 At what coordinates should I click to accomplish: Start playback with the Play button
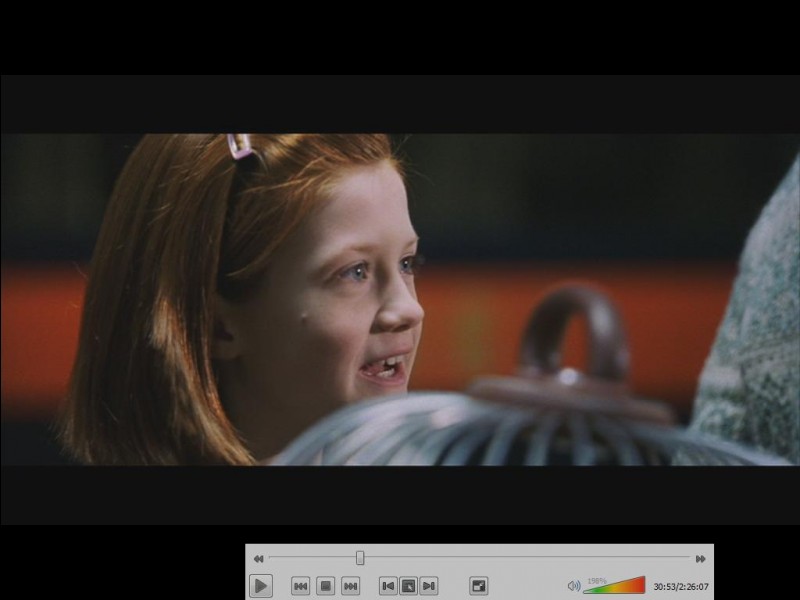pos(261,586)
